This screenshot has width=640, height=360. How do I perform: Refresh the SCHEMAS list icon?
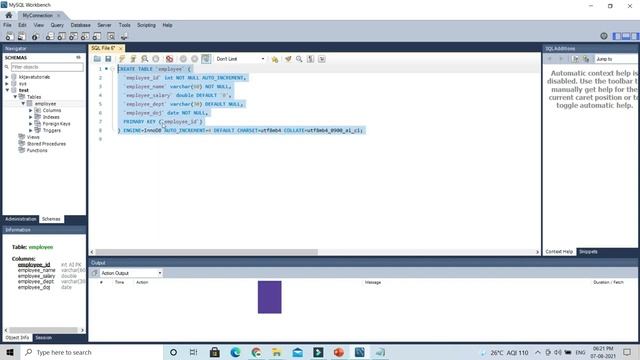[78, 58]
